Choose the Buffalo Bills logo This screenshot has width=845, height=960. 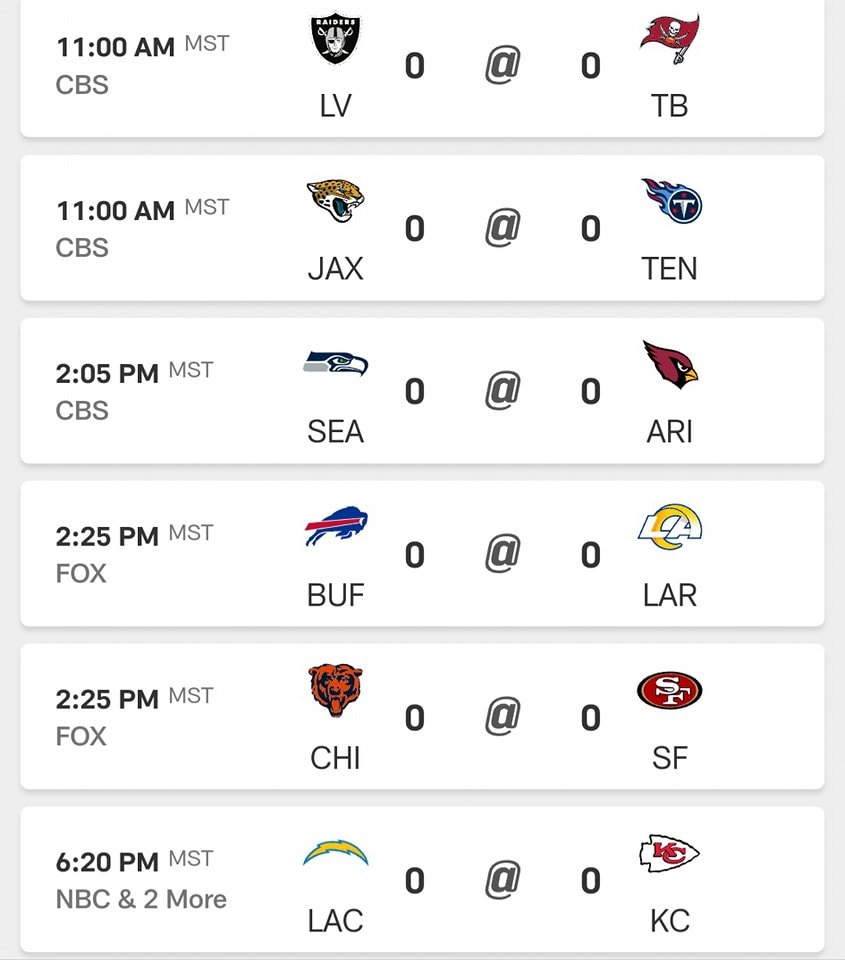pyautogui.click(x=336, y=526)
